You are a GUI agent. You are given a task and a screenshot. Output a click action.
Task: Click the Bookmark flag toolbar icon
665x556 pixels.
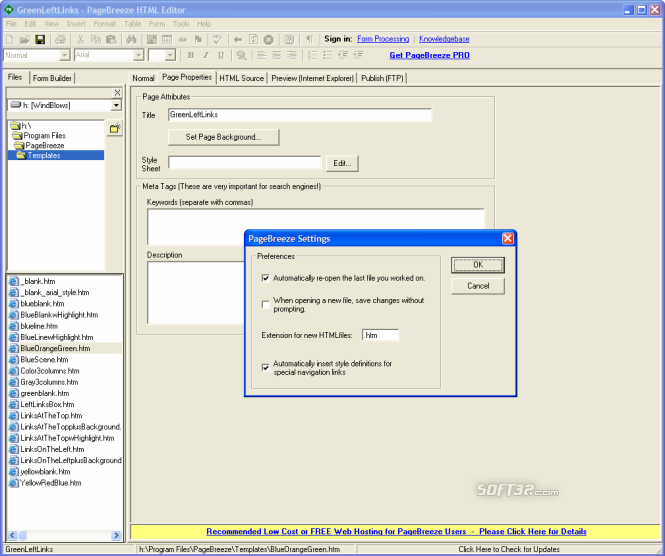click(x=198, y=39)
